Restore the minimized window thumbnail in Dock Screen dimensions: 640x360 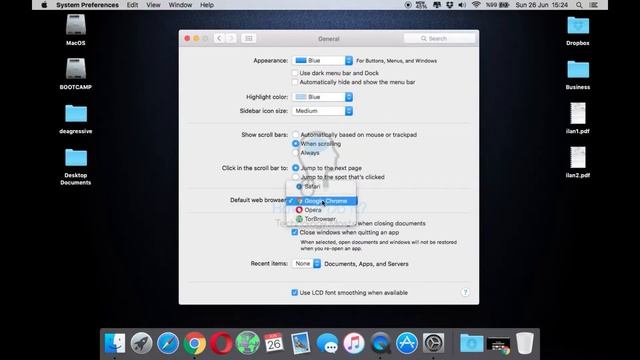498,345
